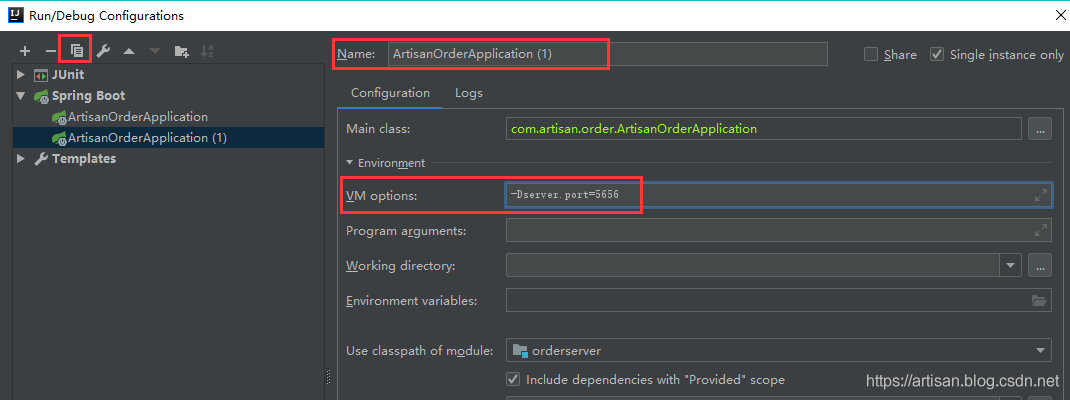Click the Name input field

[x=608, y=54]
